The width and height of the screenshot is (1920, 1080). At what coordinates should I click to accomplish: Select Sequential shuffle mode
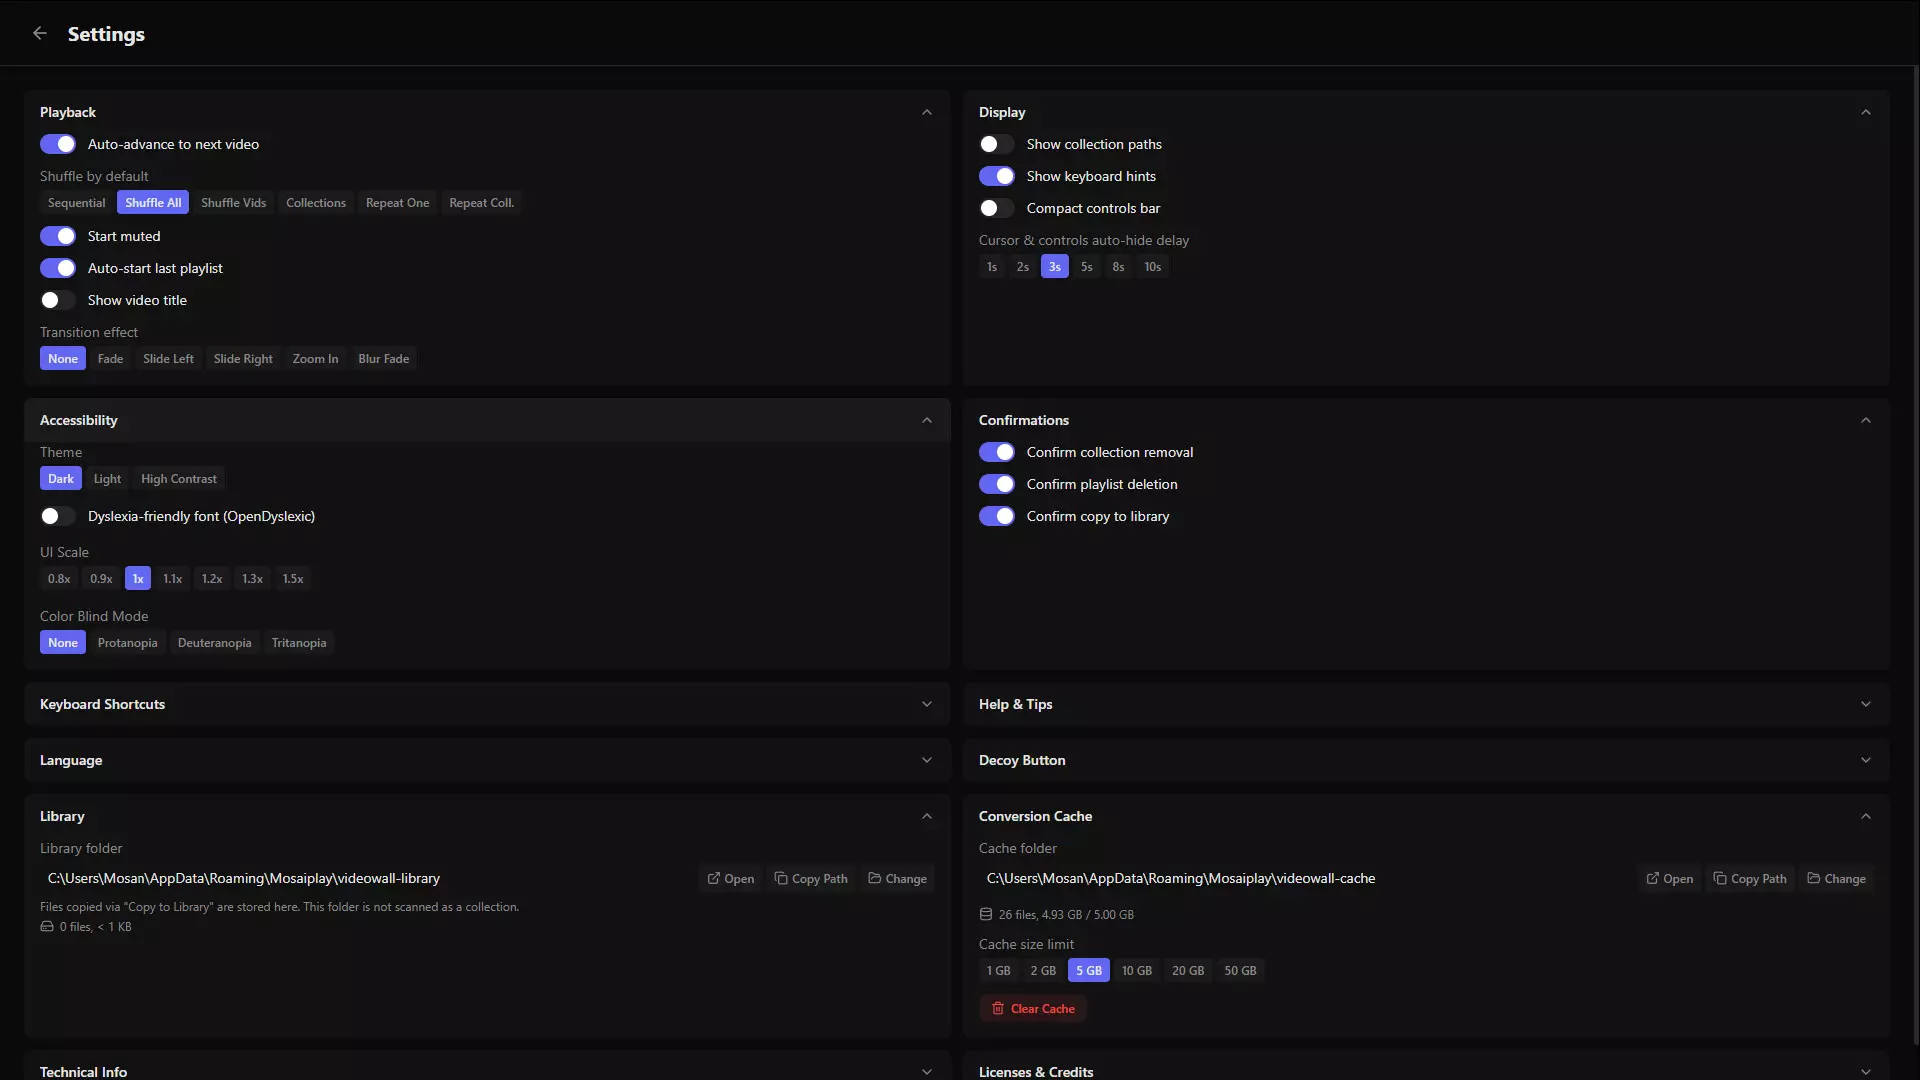pos(76,203)
